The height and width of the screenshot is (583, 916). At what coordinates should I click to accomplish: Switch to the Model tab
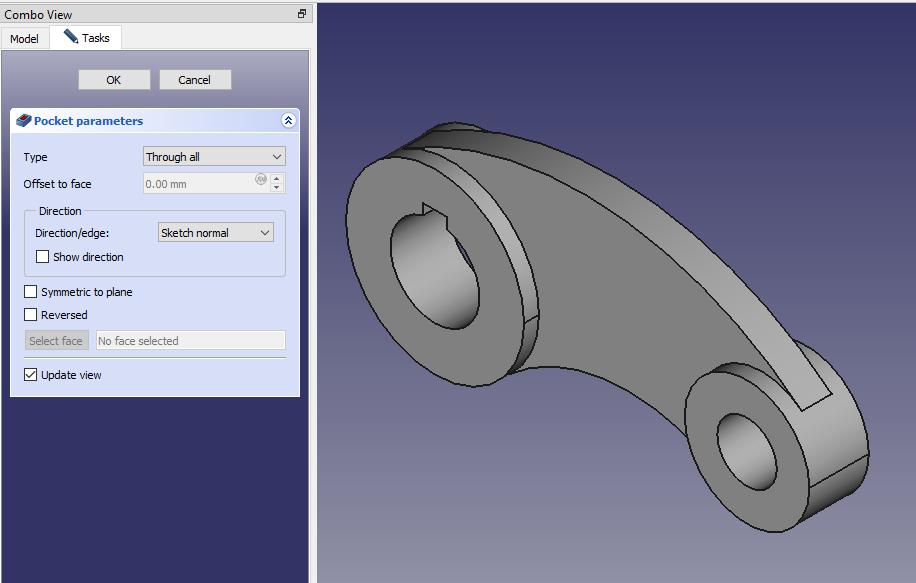[24, 39]
